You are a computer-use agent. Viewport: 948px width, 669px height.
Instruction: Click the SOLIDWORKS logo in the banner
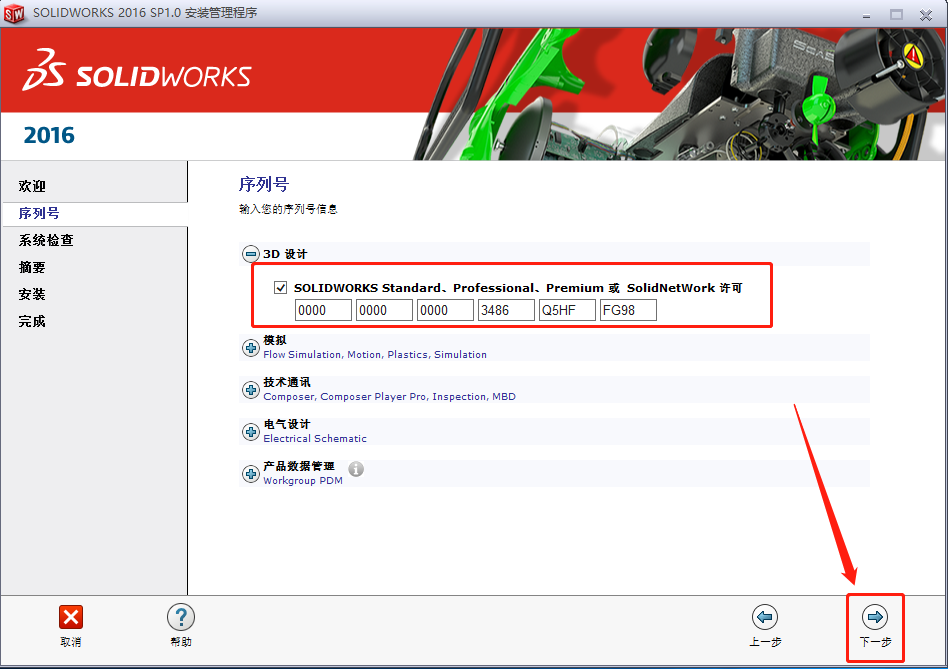point(137,71)
